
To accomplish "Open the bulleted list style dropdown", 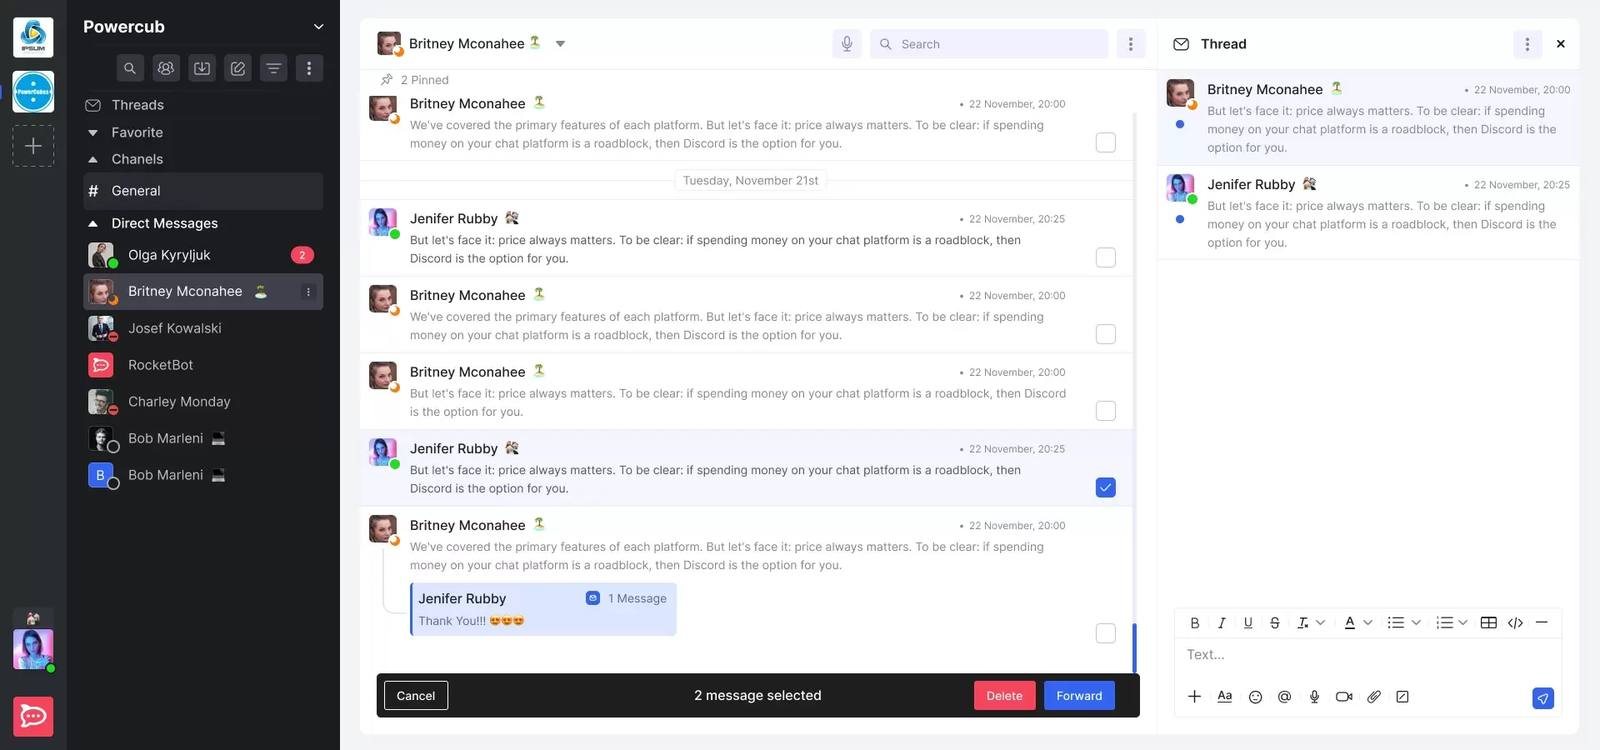I will click(x=1416, y=623).
